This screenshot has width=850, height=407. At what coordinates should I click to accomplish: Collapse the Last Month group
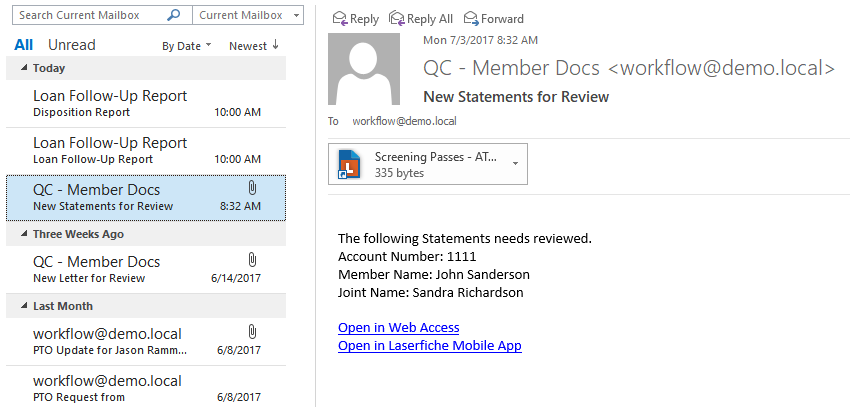24,306
